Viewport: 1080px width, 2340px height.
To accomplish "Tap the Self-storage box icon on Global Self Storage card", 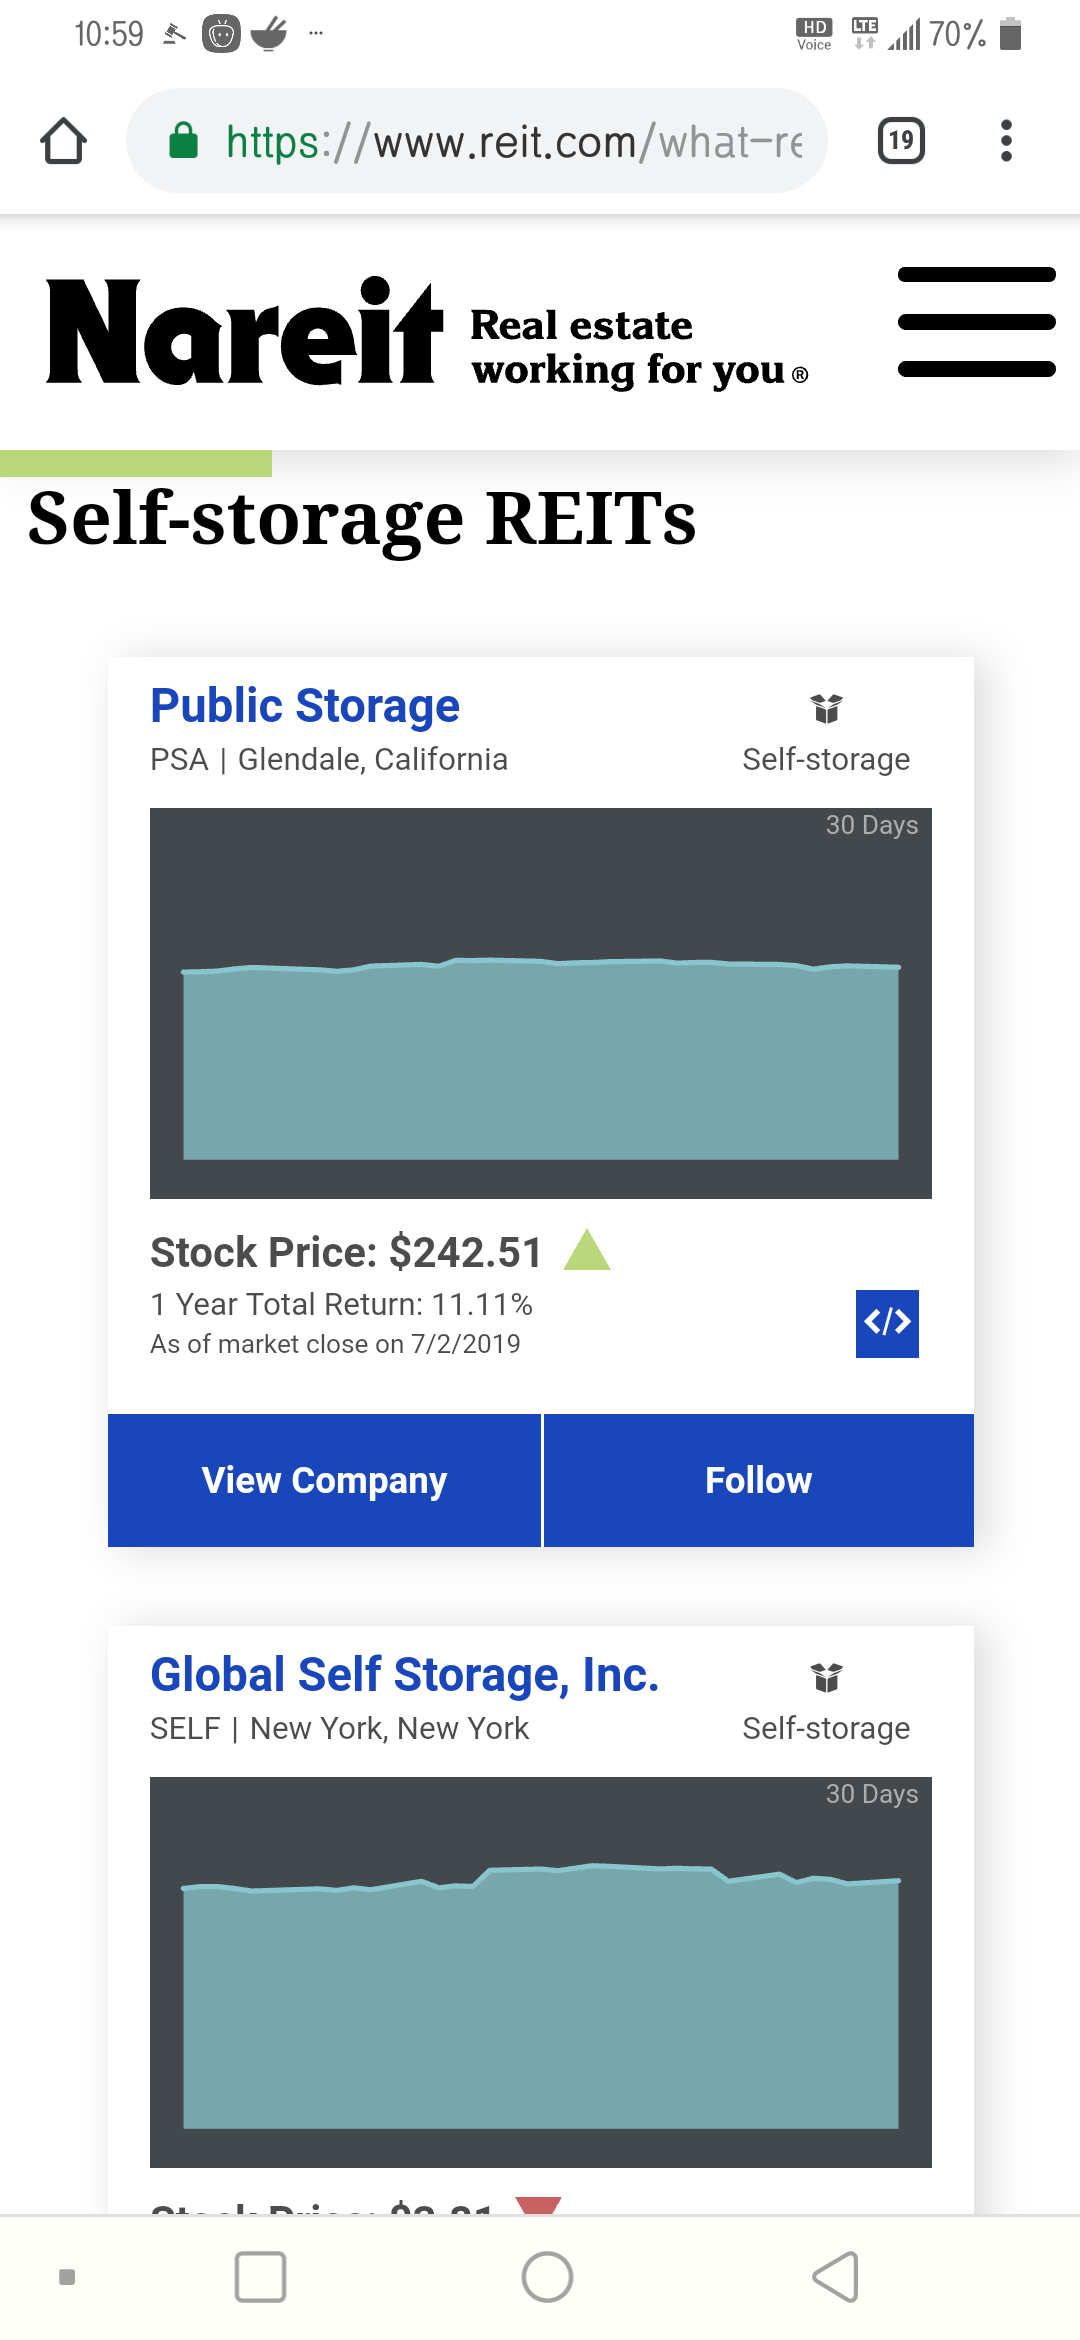I will pyautogui.click(x=826, y=1677).
